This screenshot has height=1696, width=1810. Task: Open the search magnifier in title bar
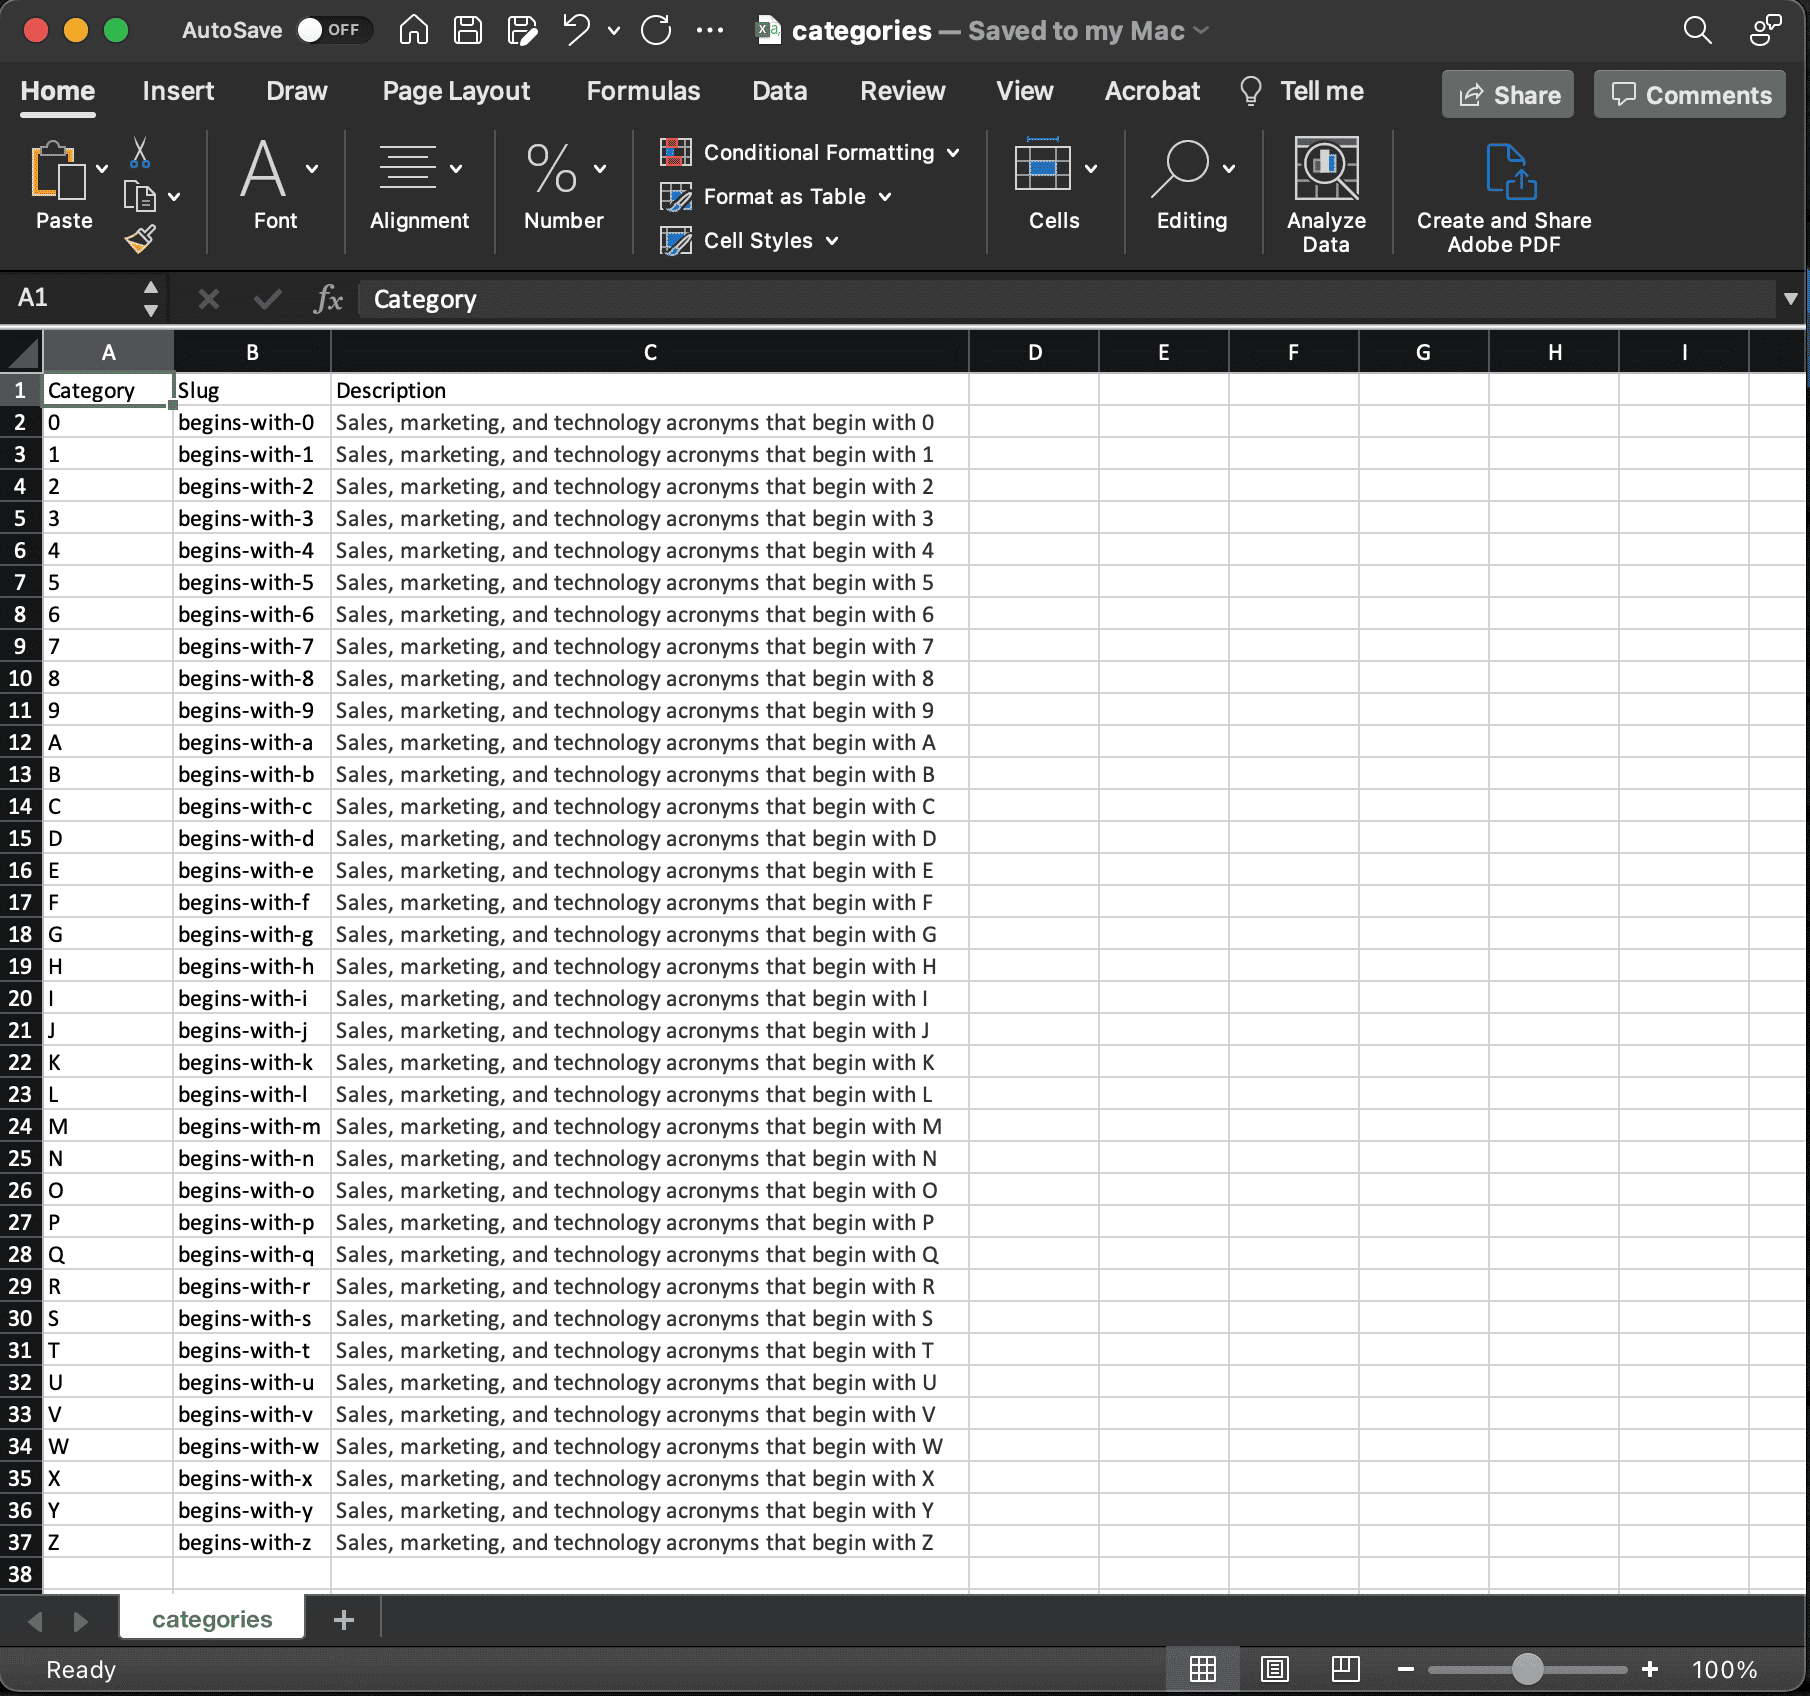click(1697, 31)
